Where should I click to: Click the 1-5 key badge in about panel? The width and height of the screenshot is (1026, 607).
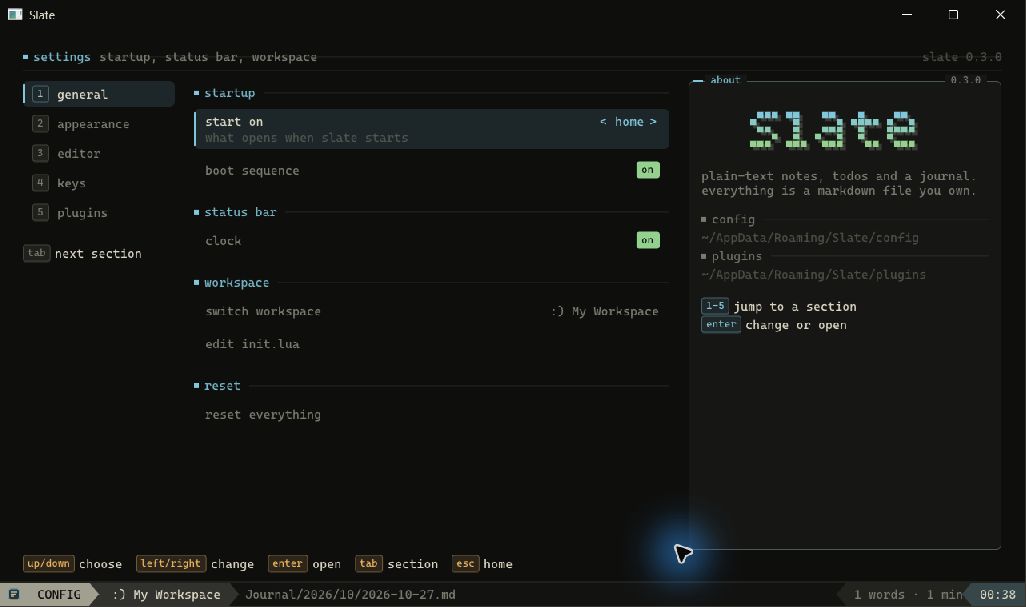(x=715, y=306)
